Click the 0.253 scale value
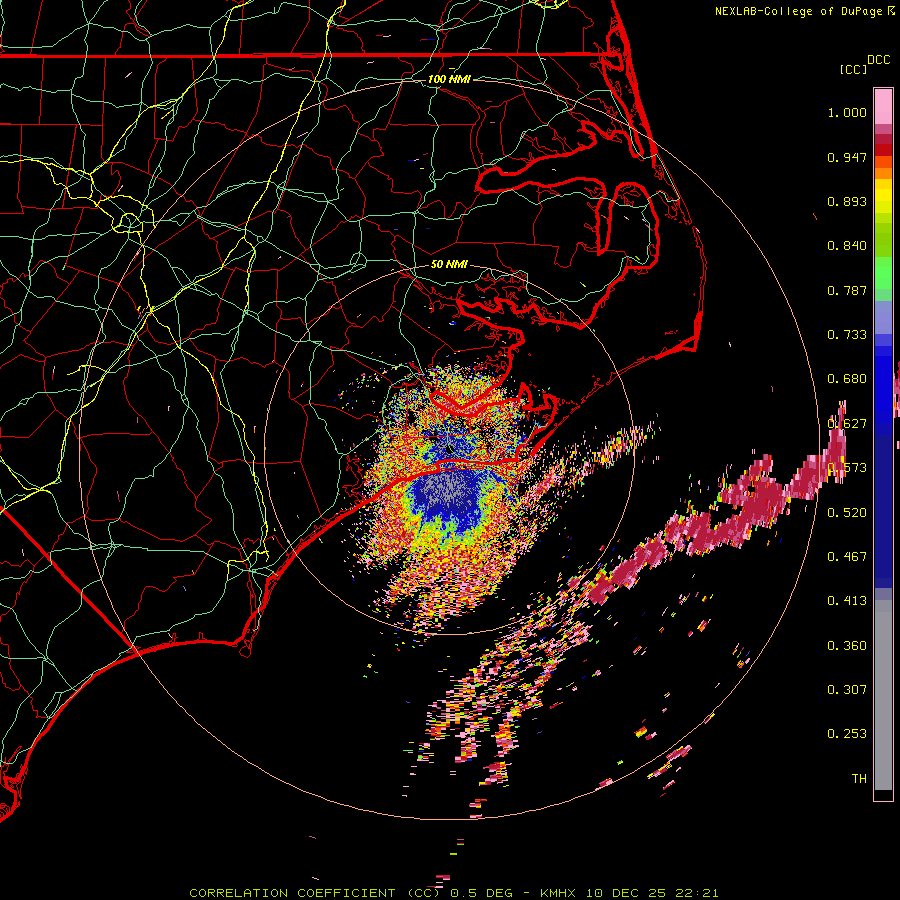 (847, 734)
